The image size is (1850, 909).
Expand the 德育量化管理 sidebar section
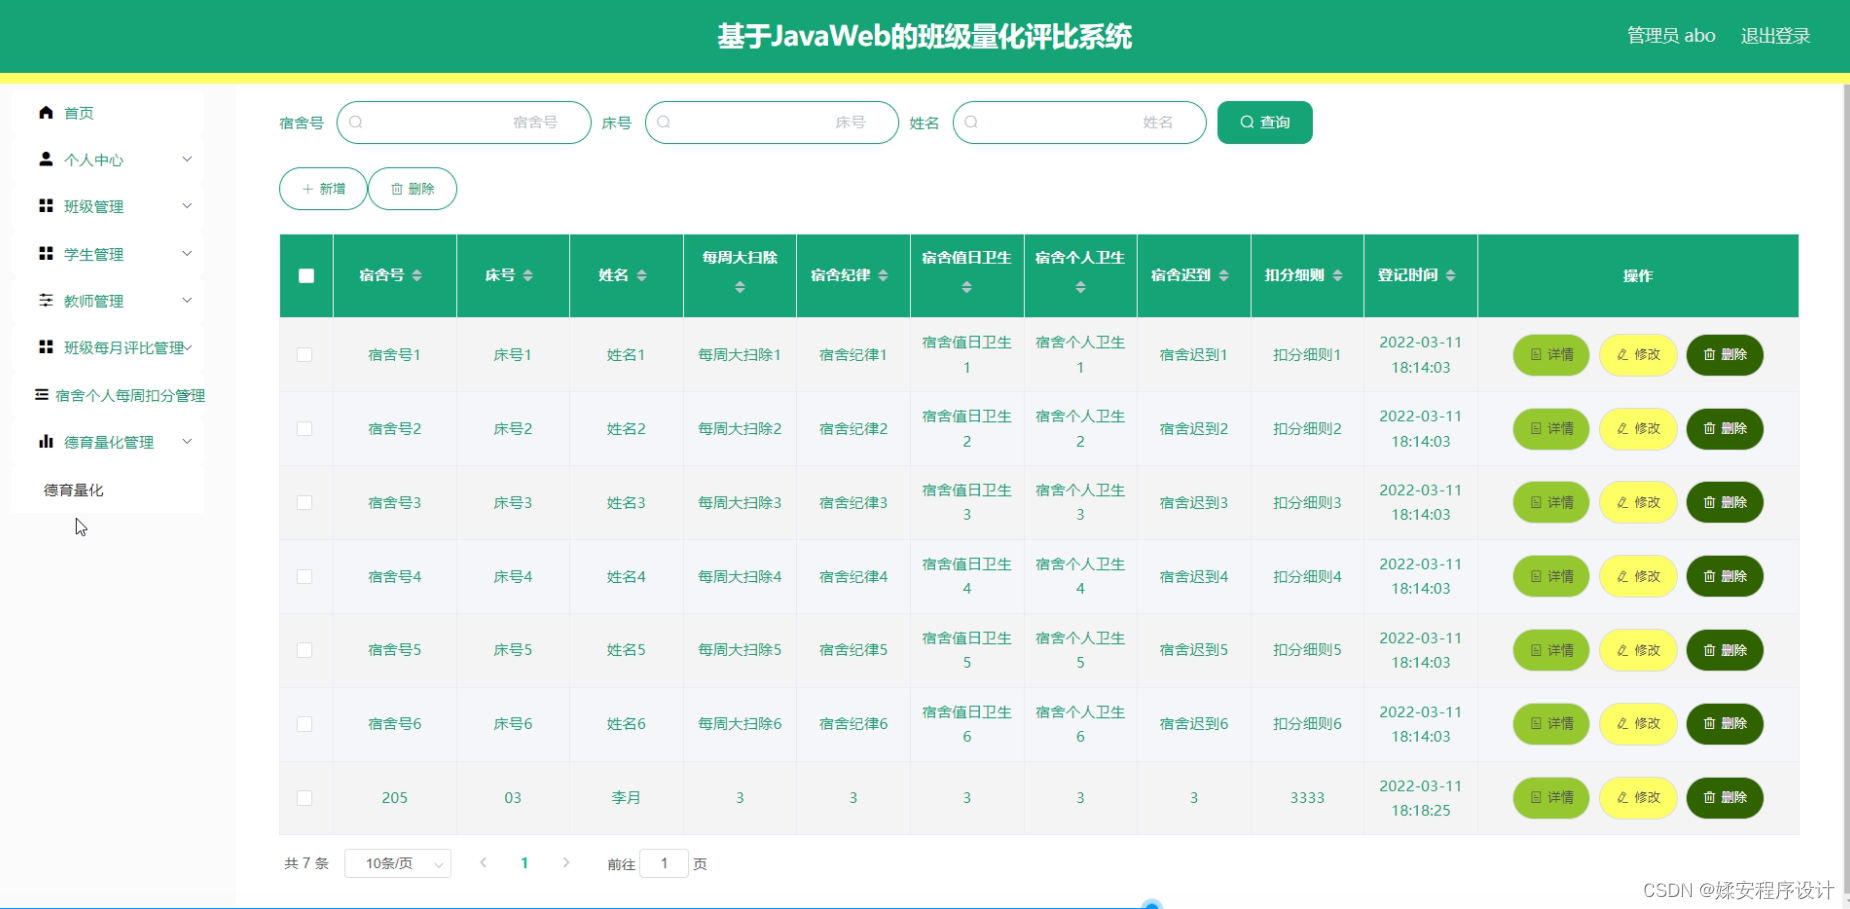[x=108, y=441]
